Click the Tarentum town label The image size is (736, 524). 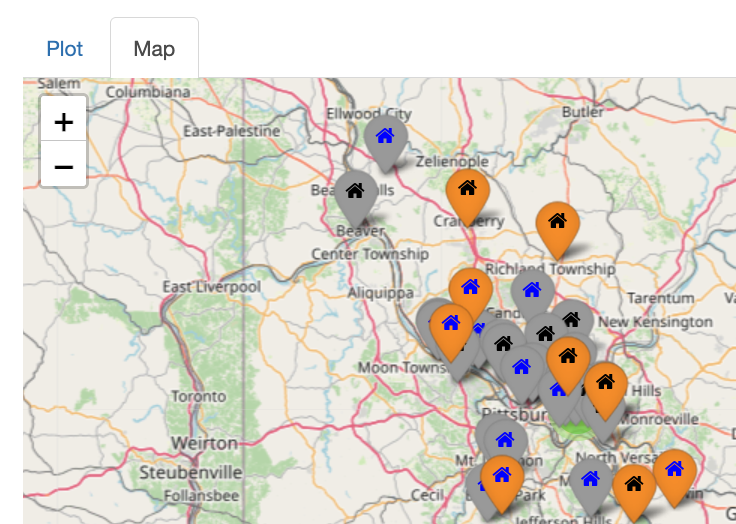(661, 298)
